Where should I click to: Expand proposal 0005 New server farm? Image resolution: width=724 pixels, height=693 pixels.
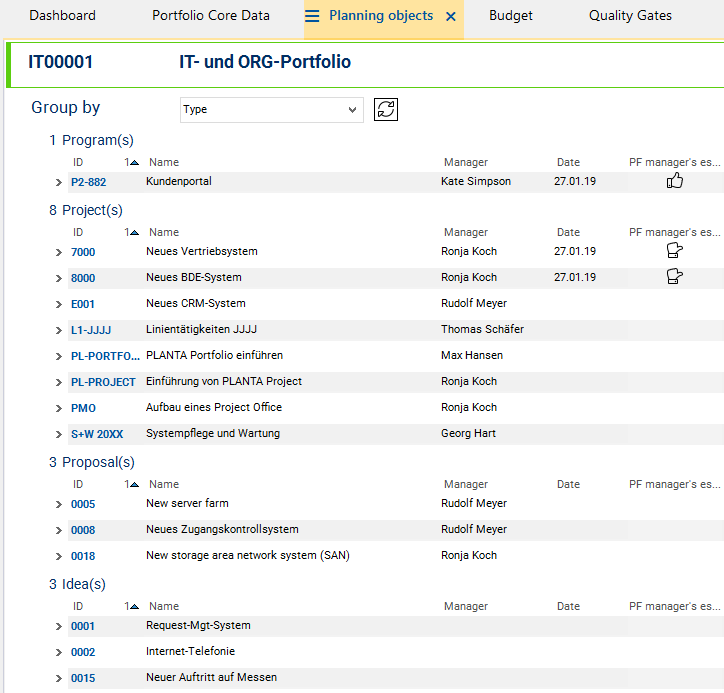click(59, 504)
